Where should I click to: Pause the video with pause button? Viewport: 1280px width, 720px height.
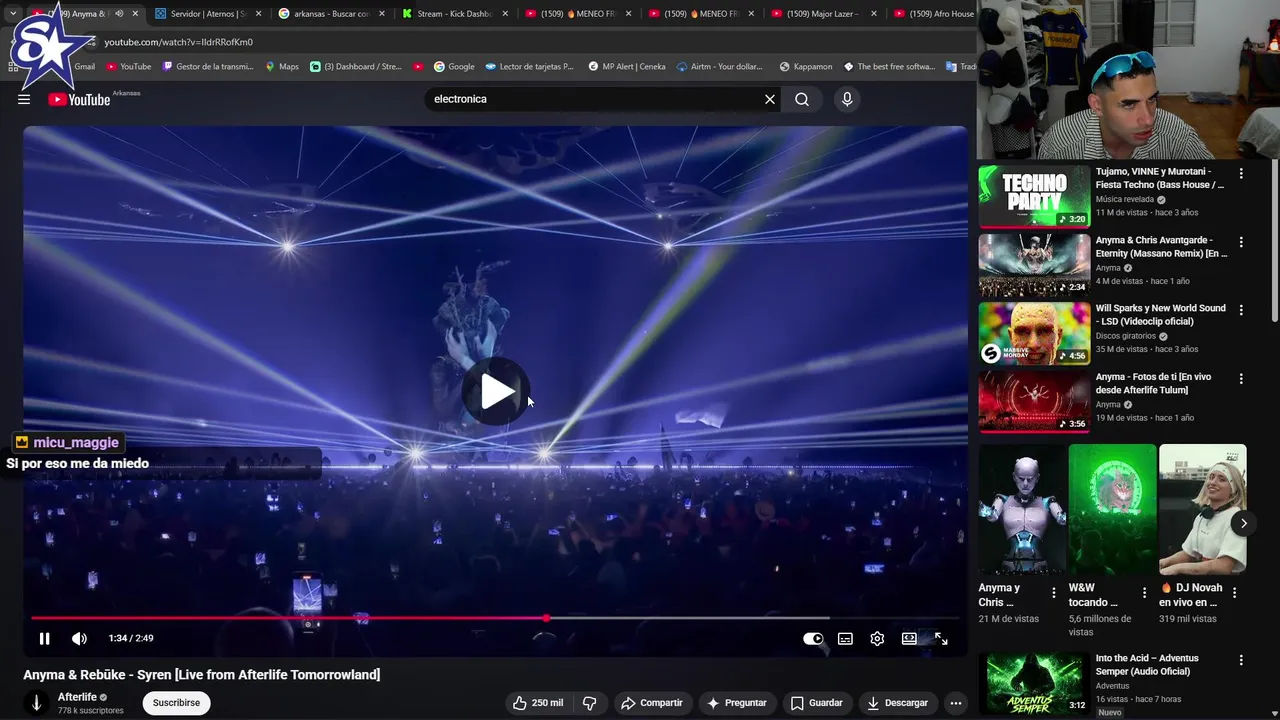(x=44, y=638)
